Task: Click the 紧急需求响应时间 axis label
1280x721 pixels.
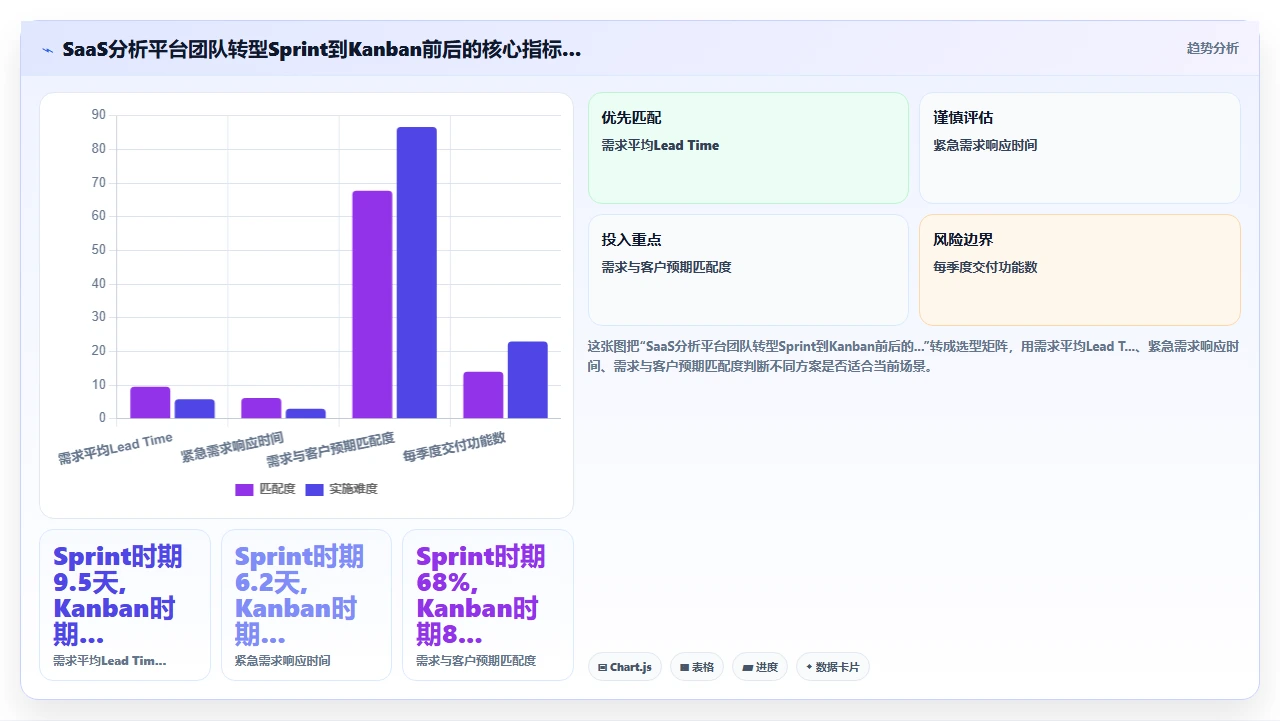Action: pos(232,447)
